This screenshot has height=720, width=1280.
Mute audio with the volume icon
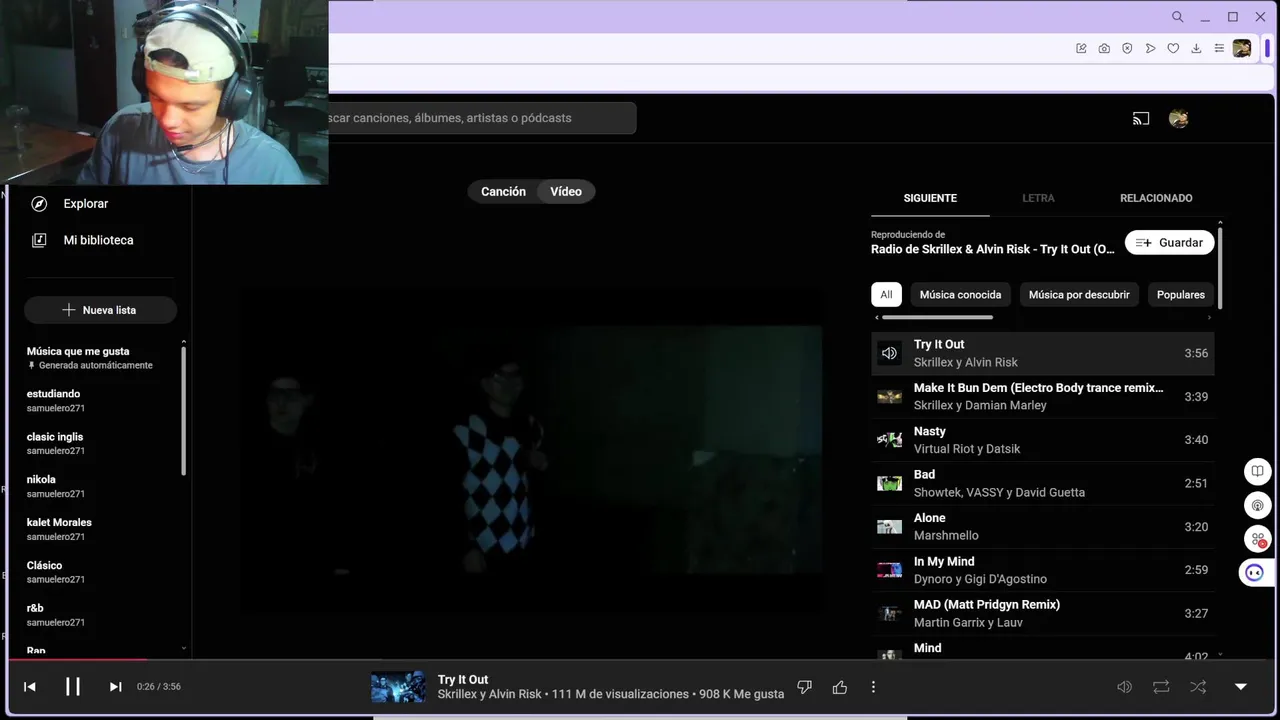tap(1124, 687)
